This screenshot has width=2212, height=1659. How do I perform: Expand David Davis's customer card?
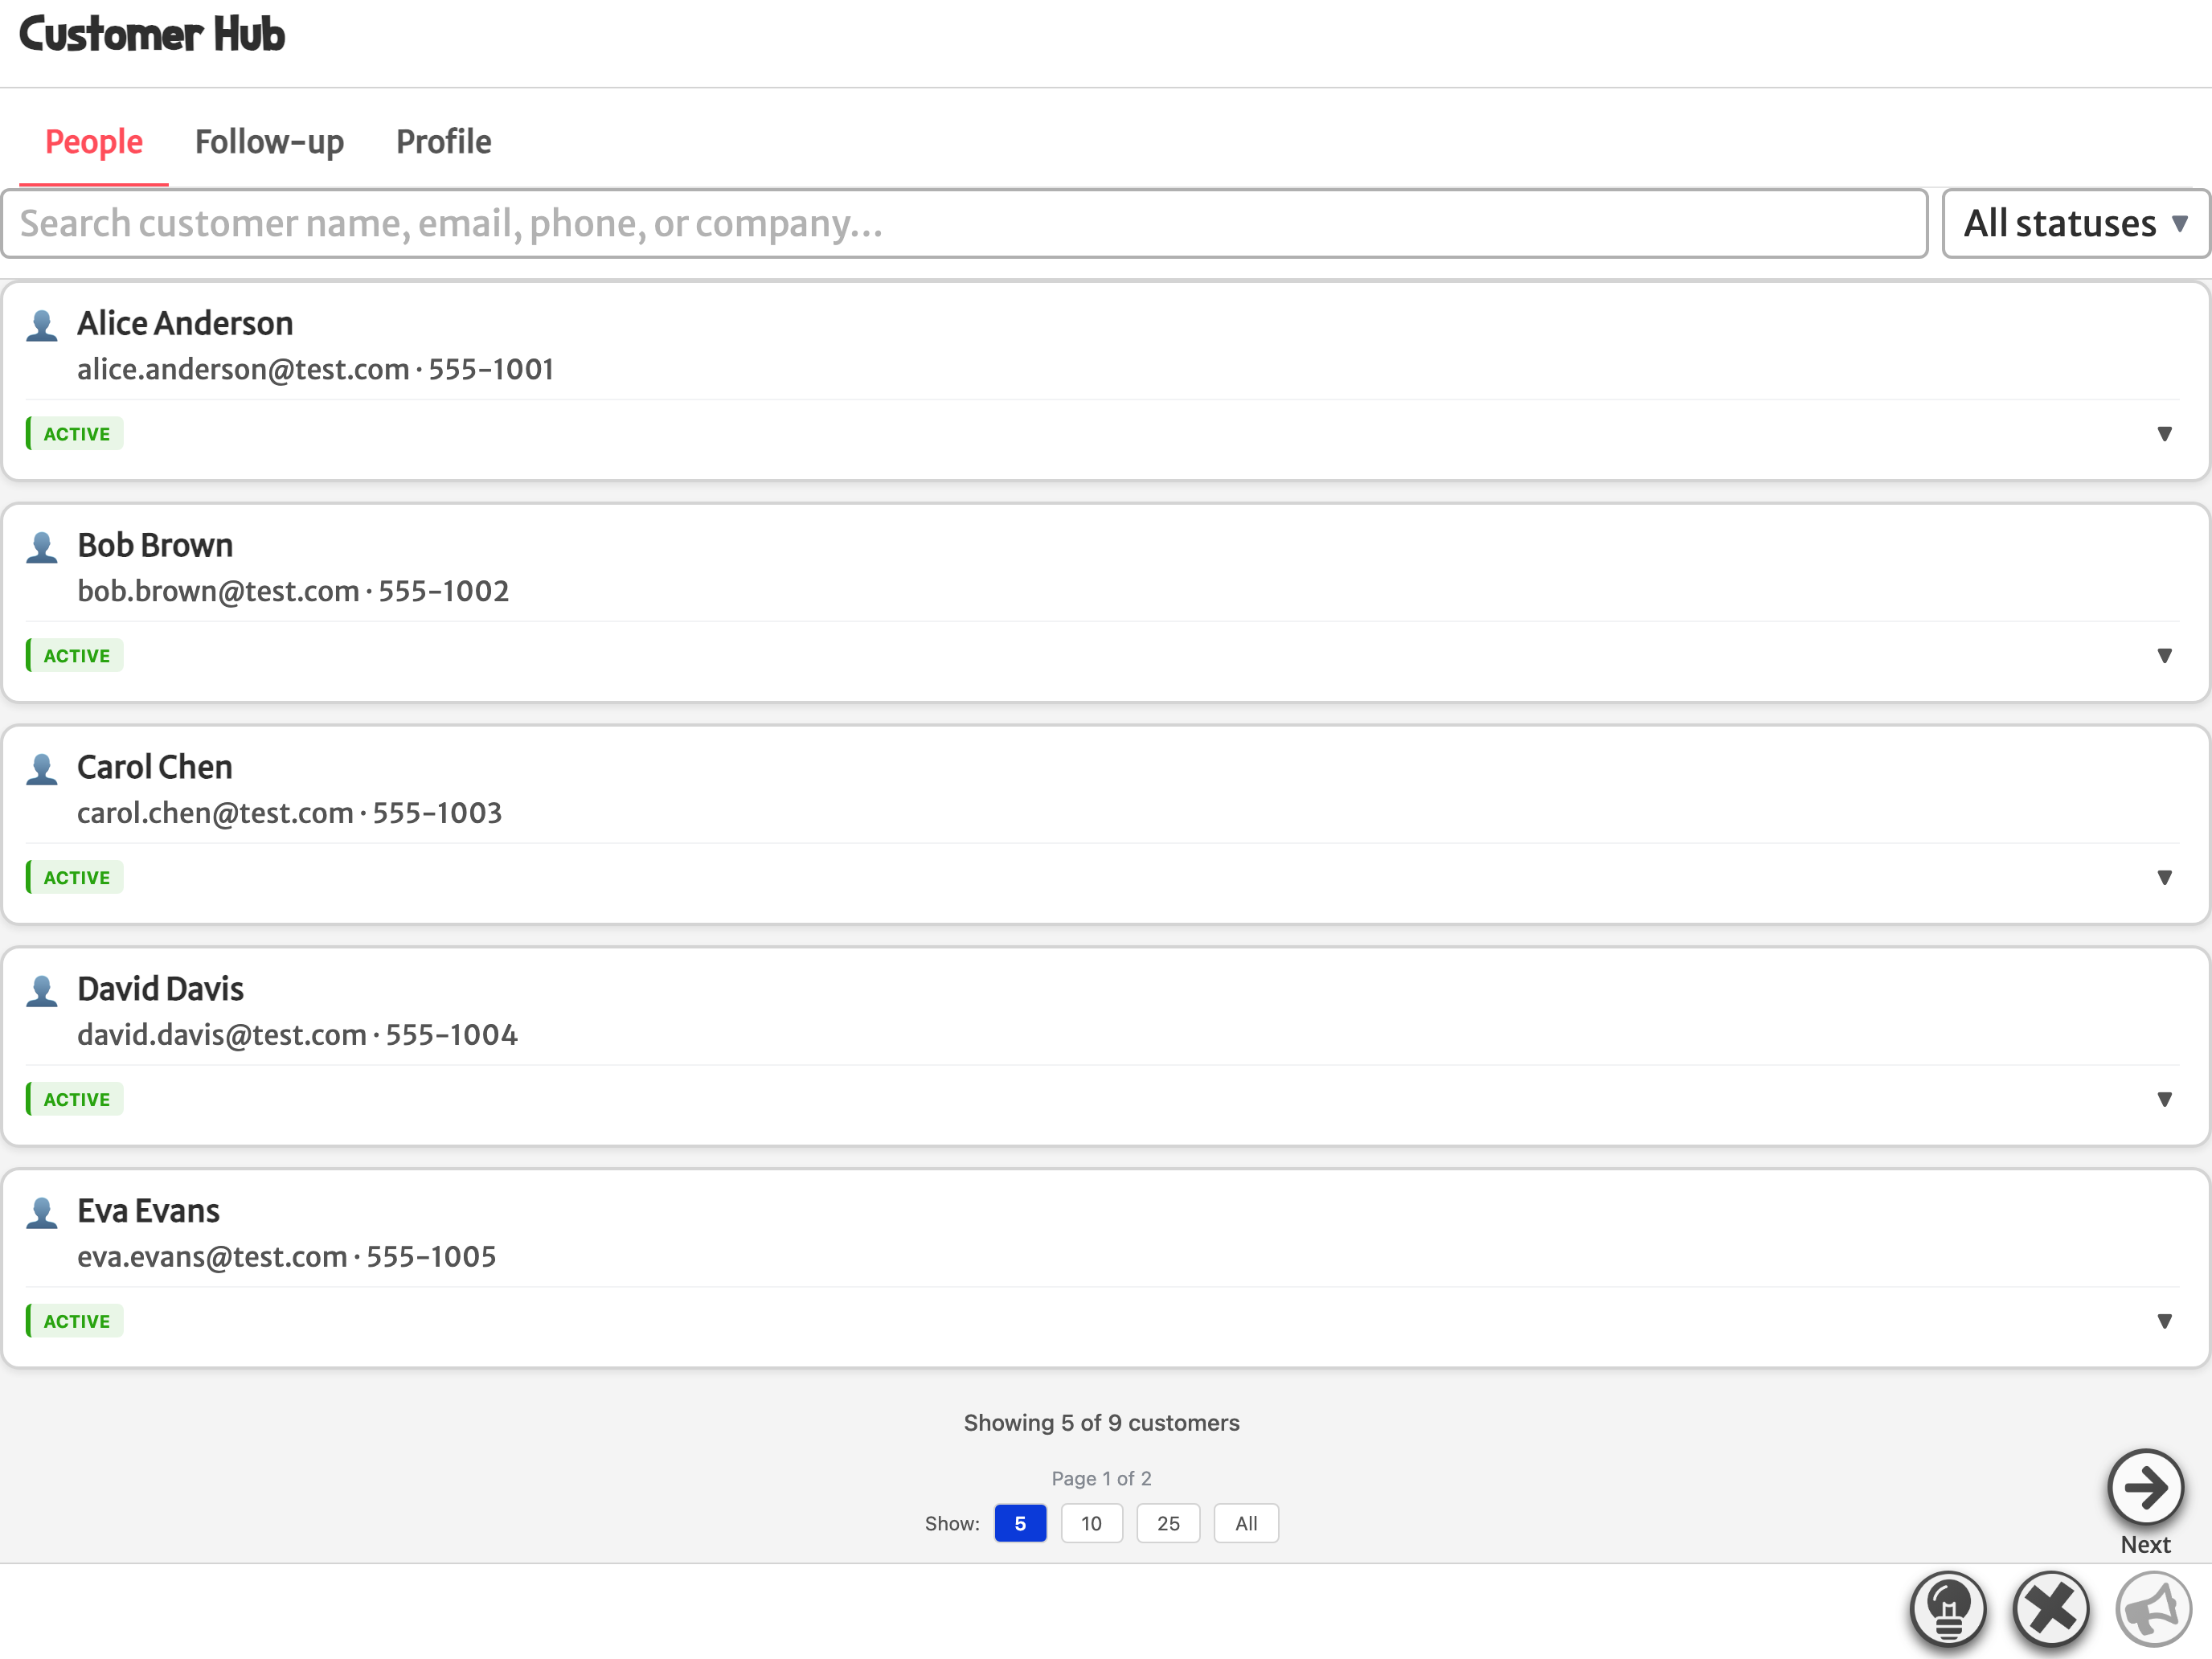coord(2164,1100)
